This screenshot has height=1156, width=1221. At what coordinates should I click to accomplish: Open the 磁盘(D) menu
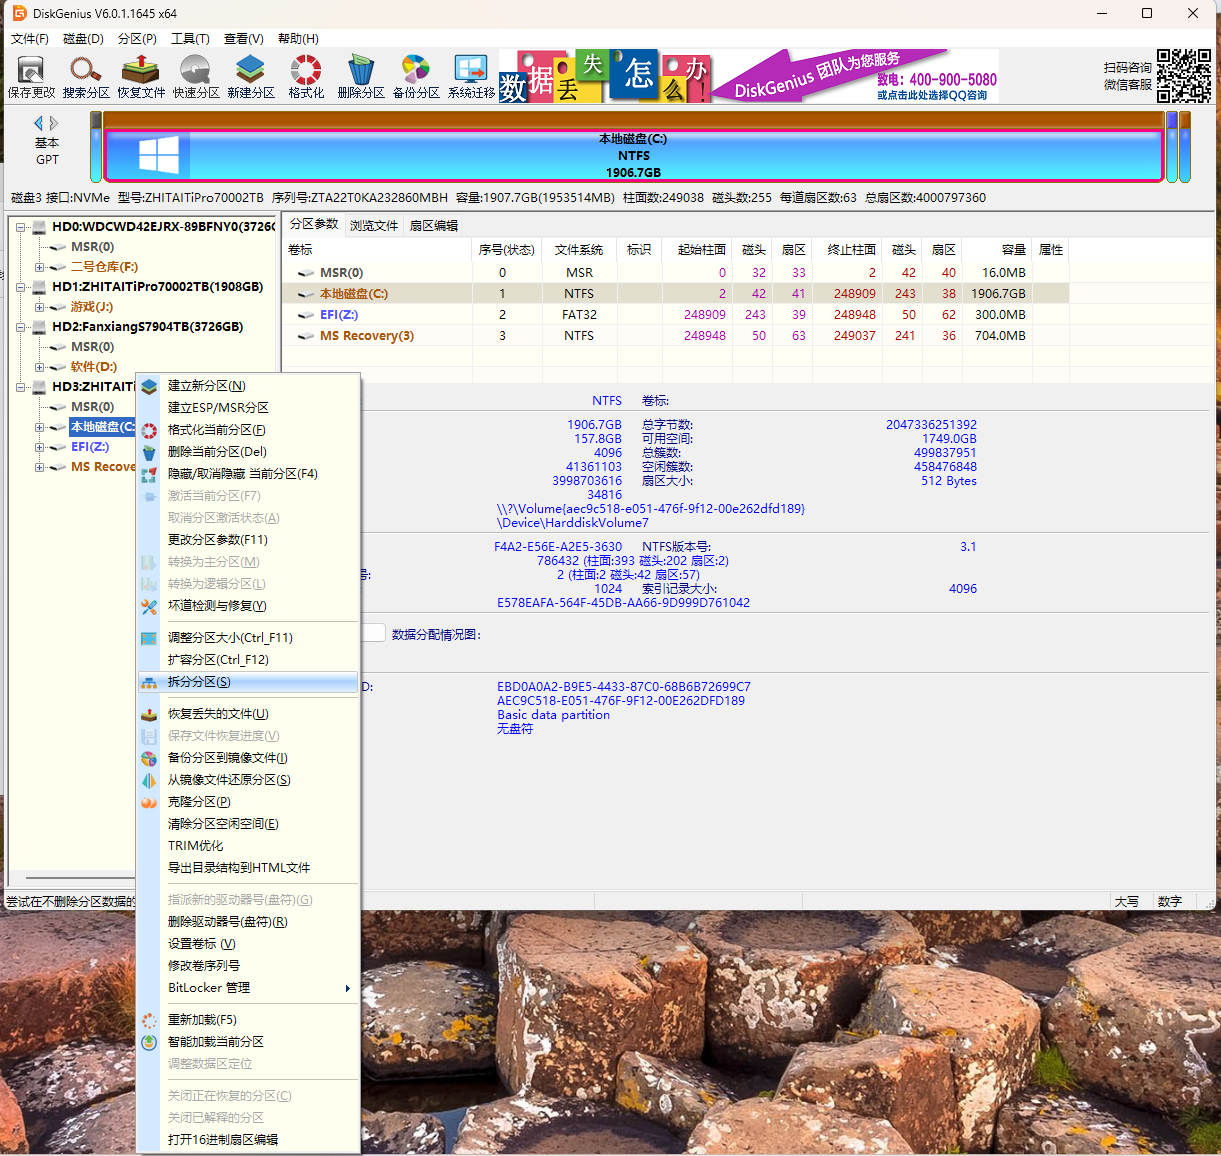(x=83, y=38)
